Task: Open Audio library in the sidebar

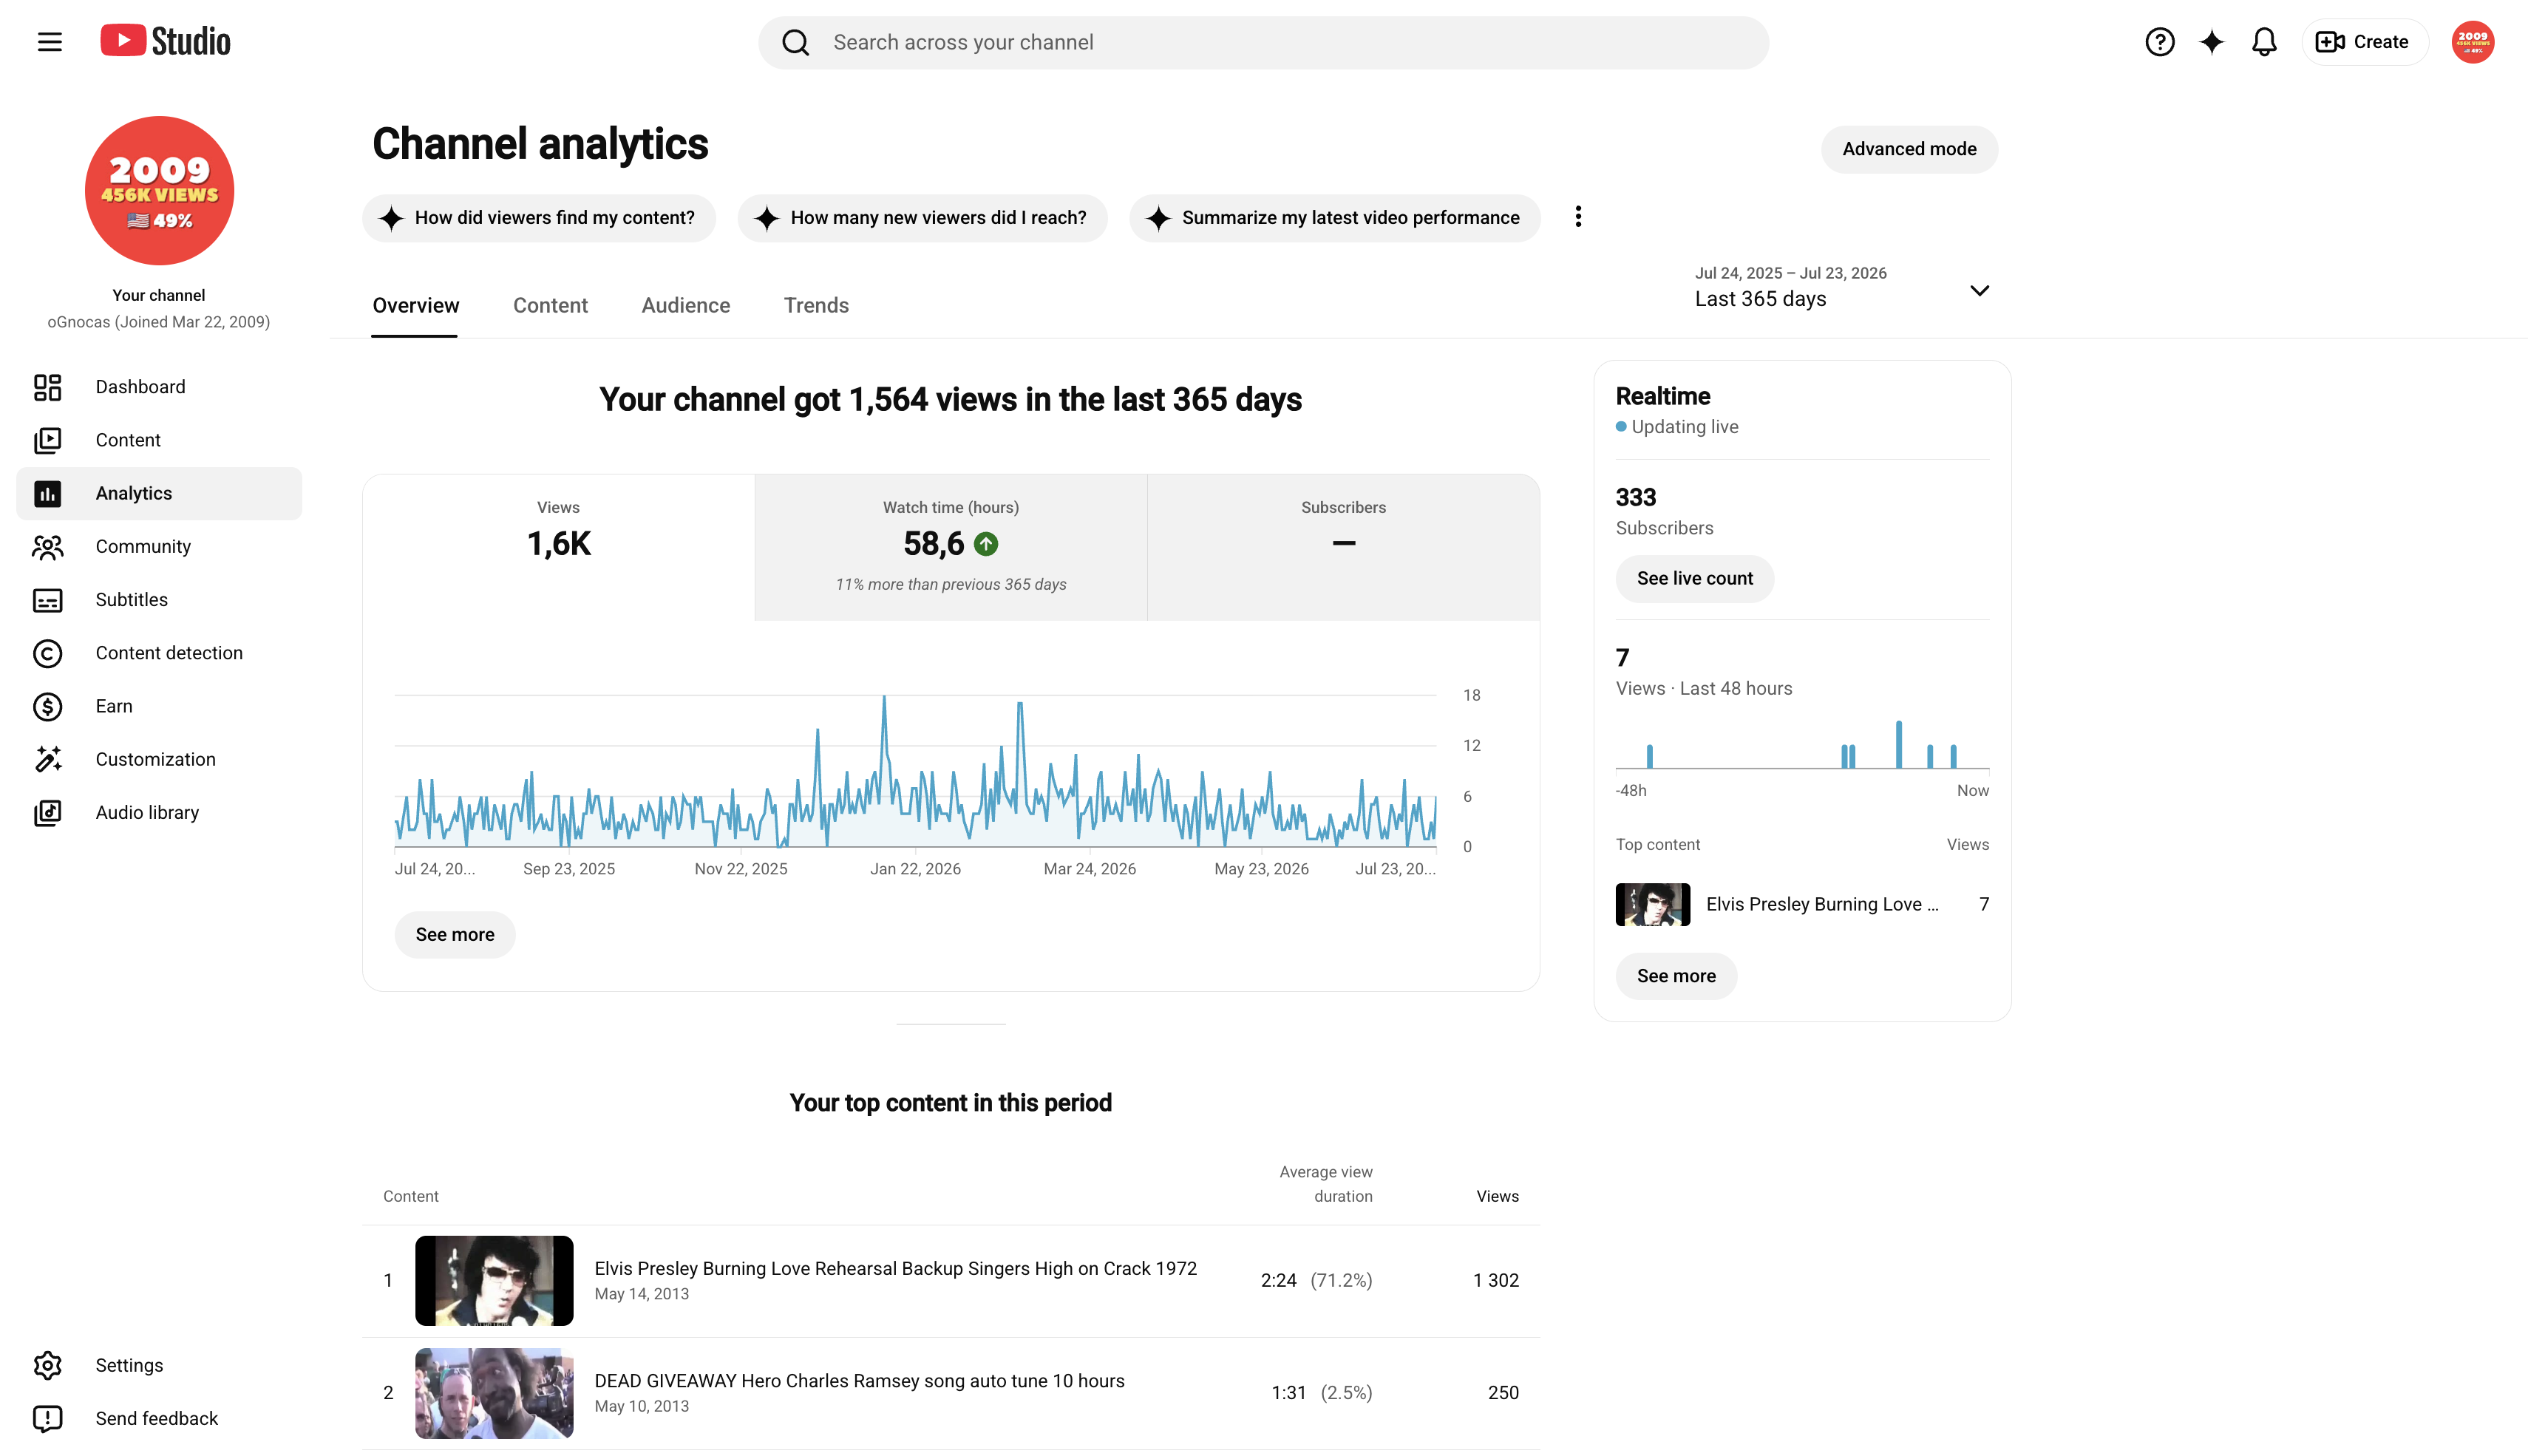Action: (x=159, y=812)
